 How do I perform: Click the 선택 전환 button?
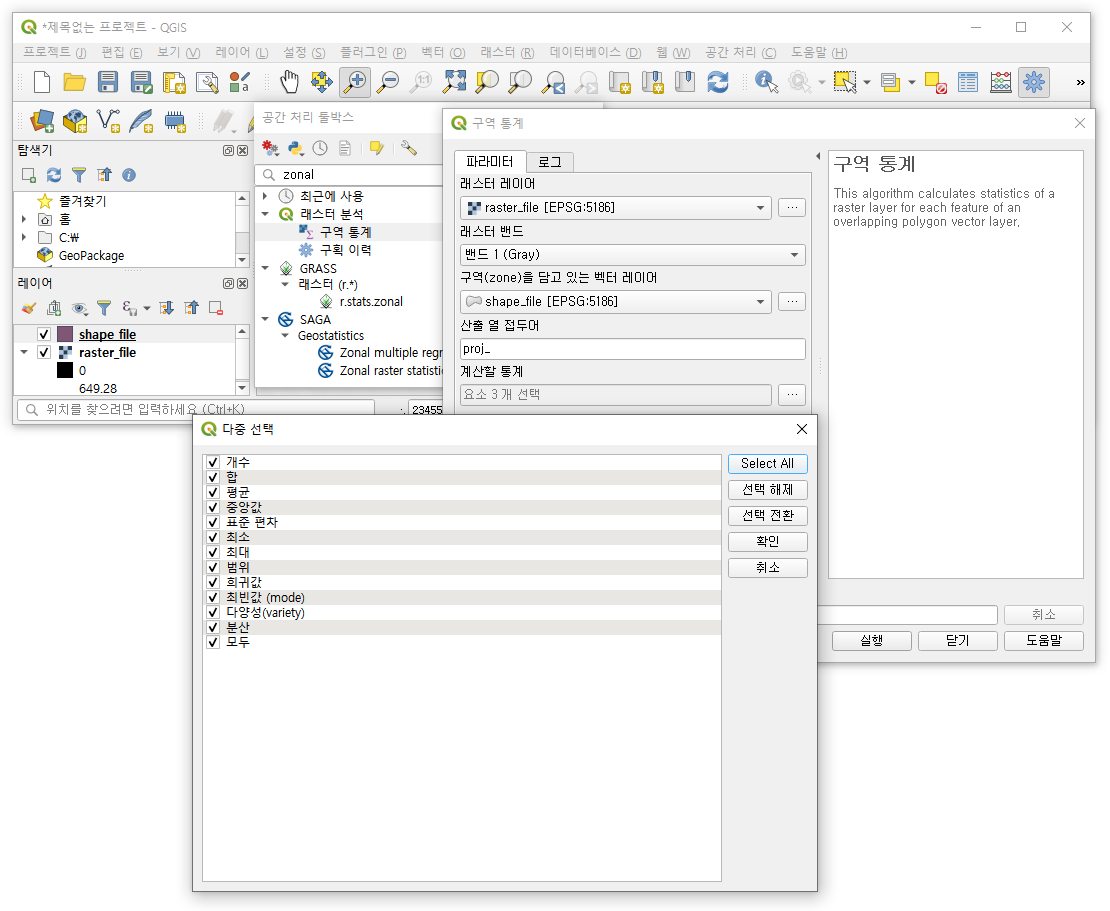pyautogui.click(x=767, y=516)
